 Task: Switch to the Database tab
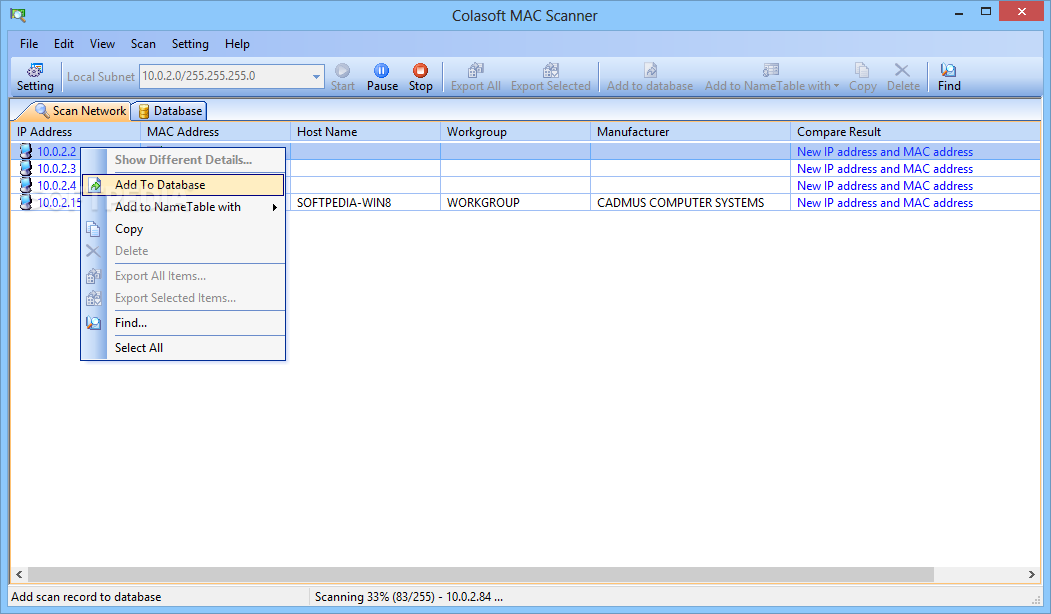coord(170,111)
